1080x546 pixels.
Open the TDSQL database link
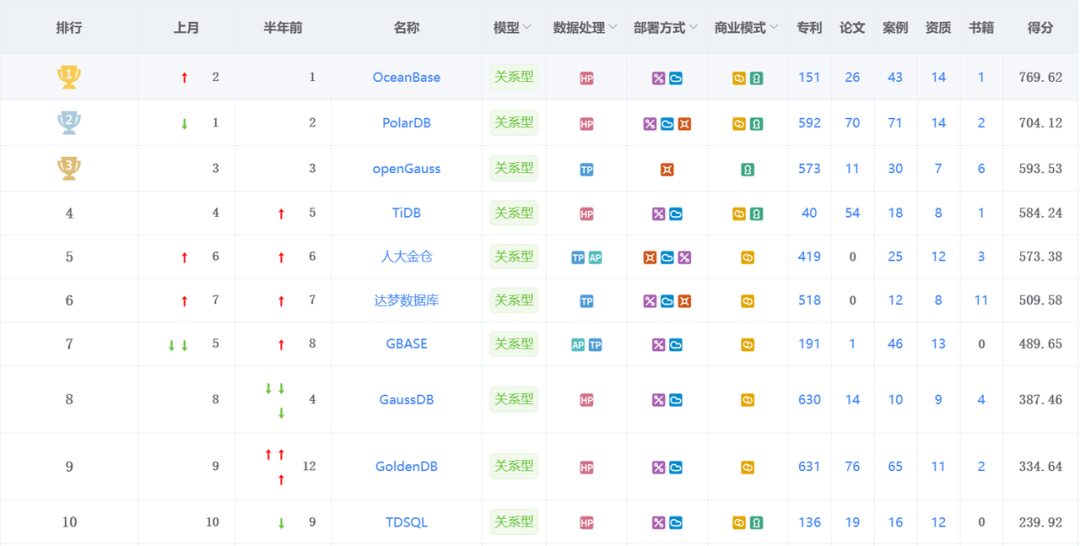coord(406,522)
